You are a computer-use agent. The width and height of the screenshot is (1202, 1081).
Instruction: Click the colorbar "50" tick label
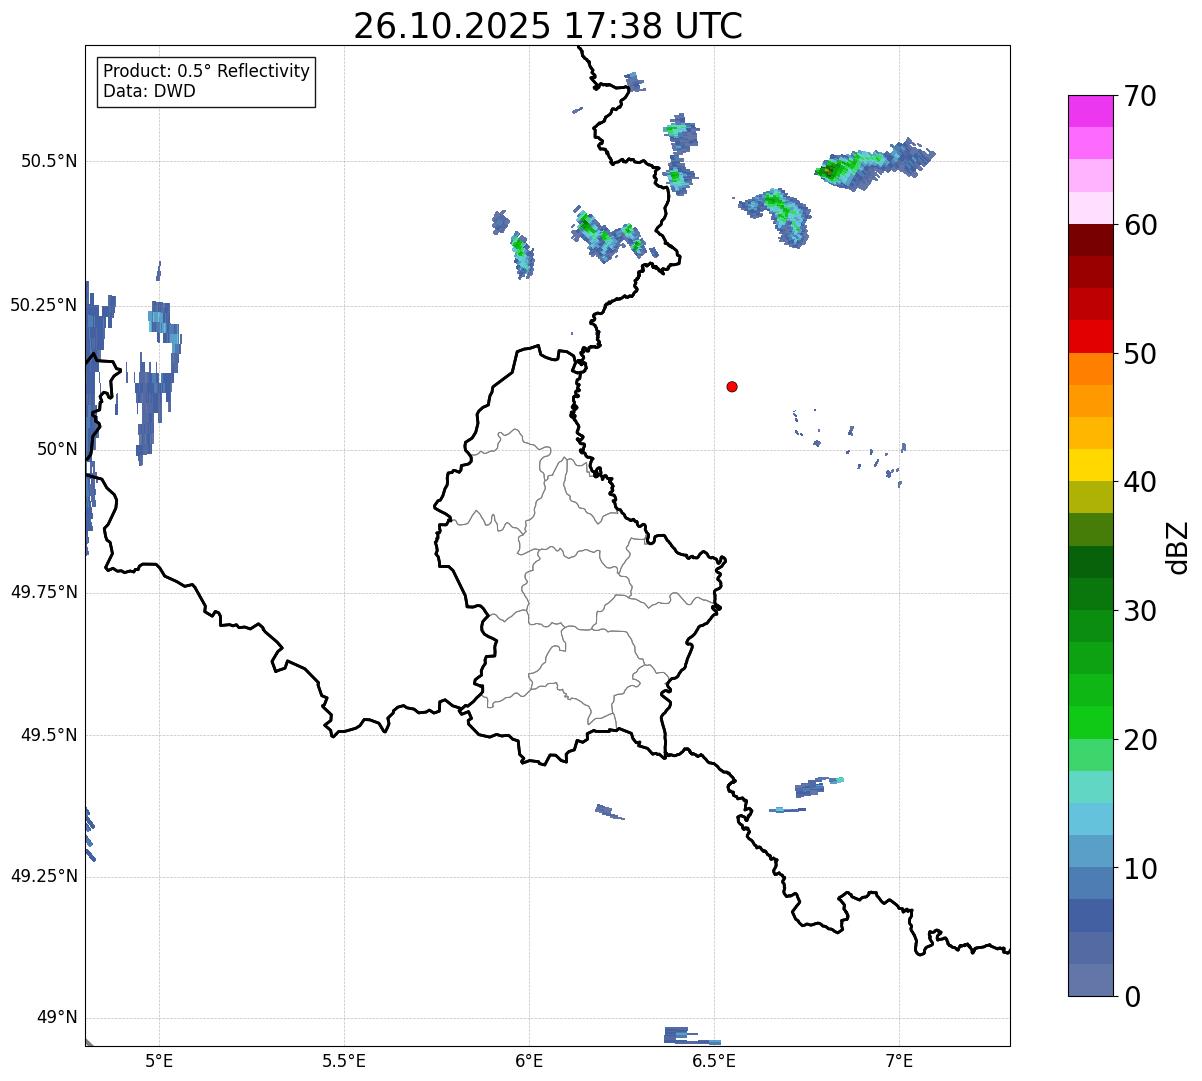pos(1140,354)
